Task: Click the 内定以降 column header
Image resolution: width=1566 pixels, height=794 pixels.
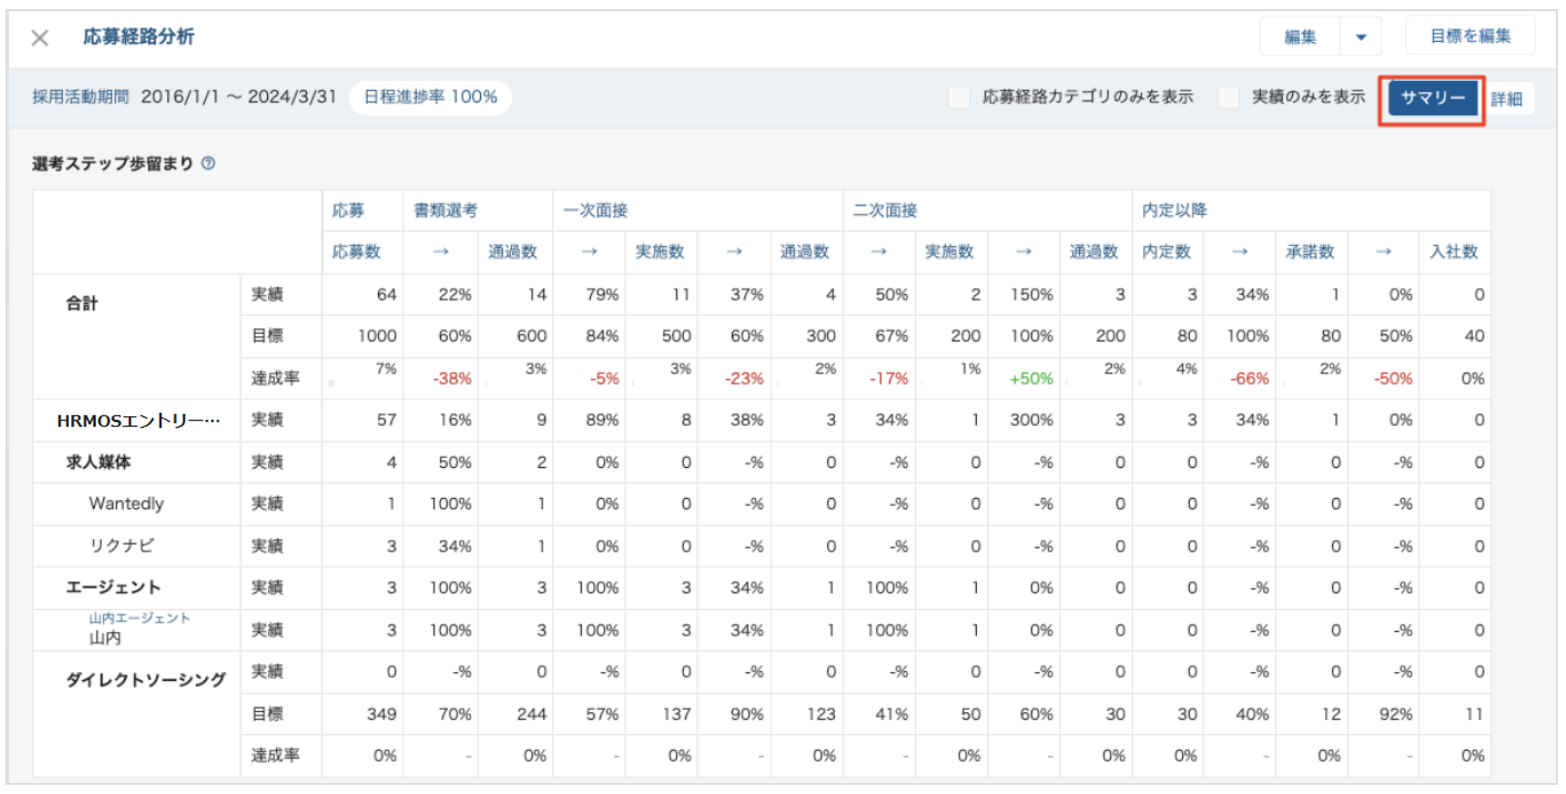Action: (x=1174, y=211)
